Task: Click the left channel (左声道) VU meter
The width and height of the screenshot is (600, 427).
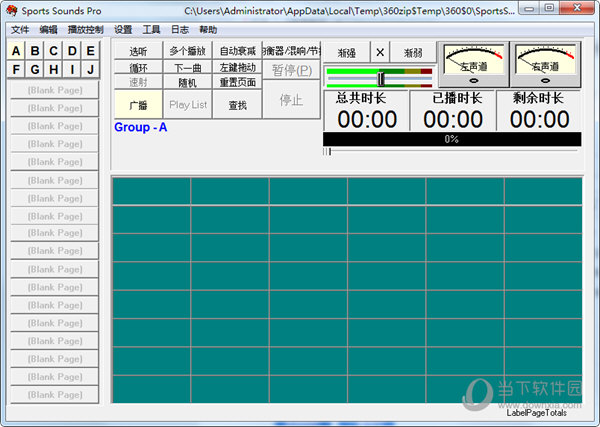Action: 474,65
